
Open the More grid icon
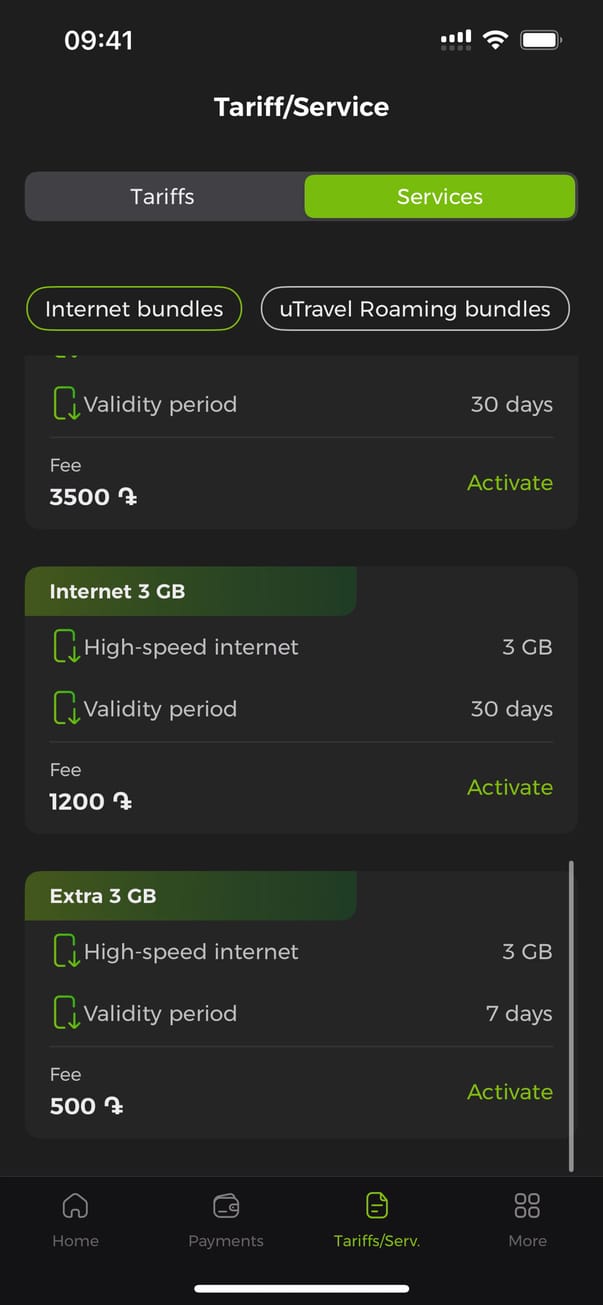click(x=527, y=1205)
